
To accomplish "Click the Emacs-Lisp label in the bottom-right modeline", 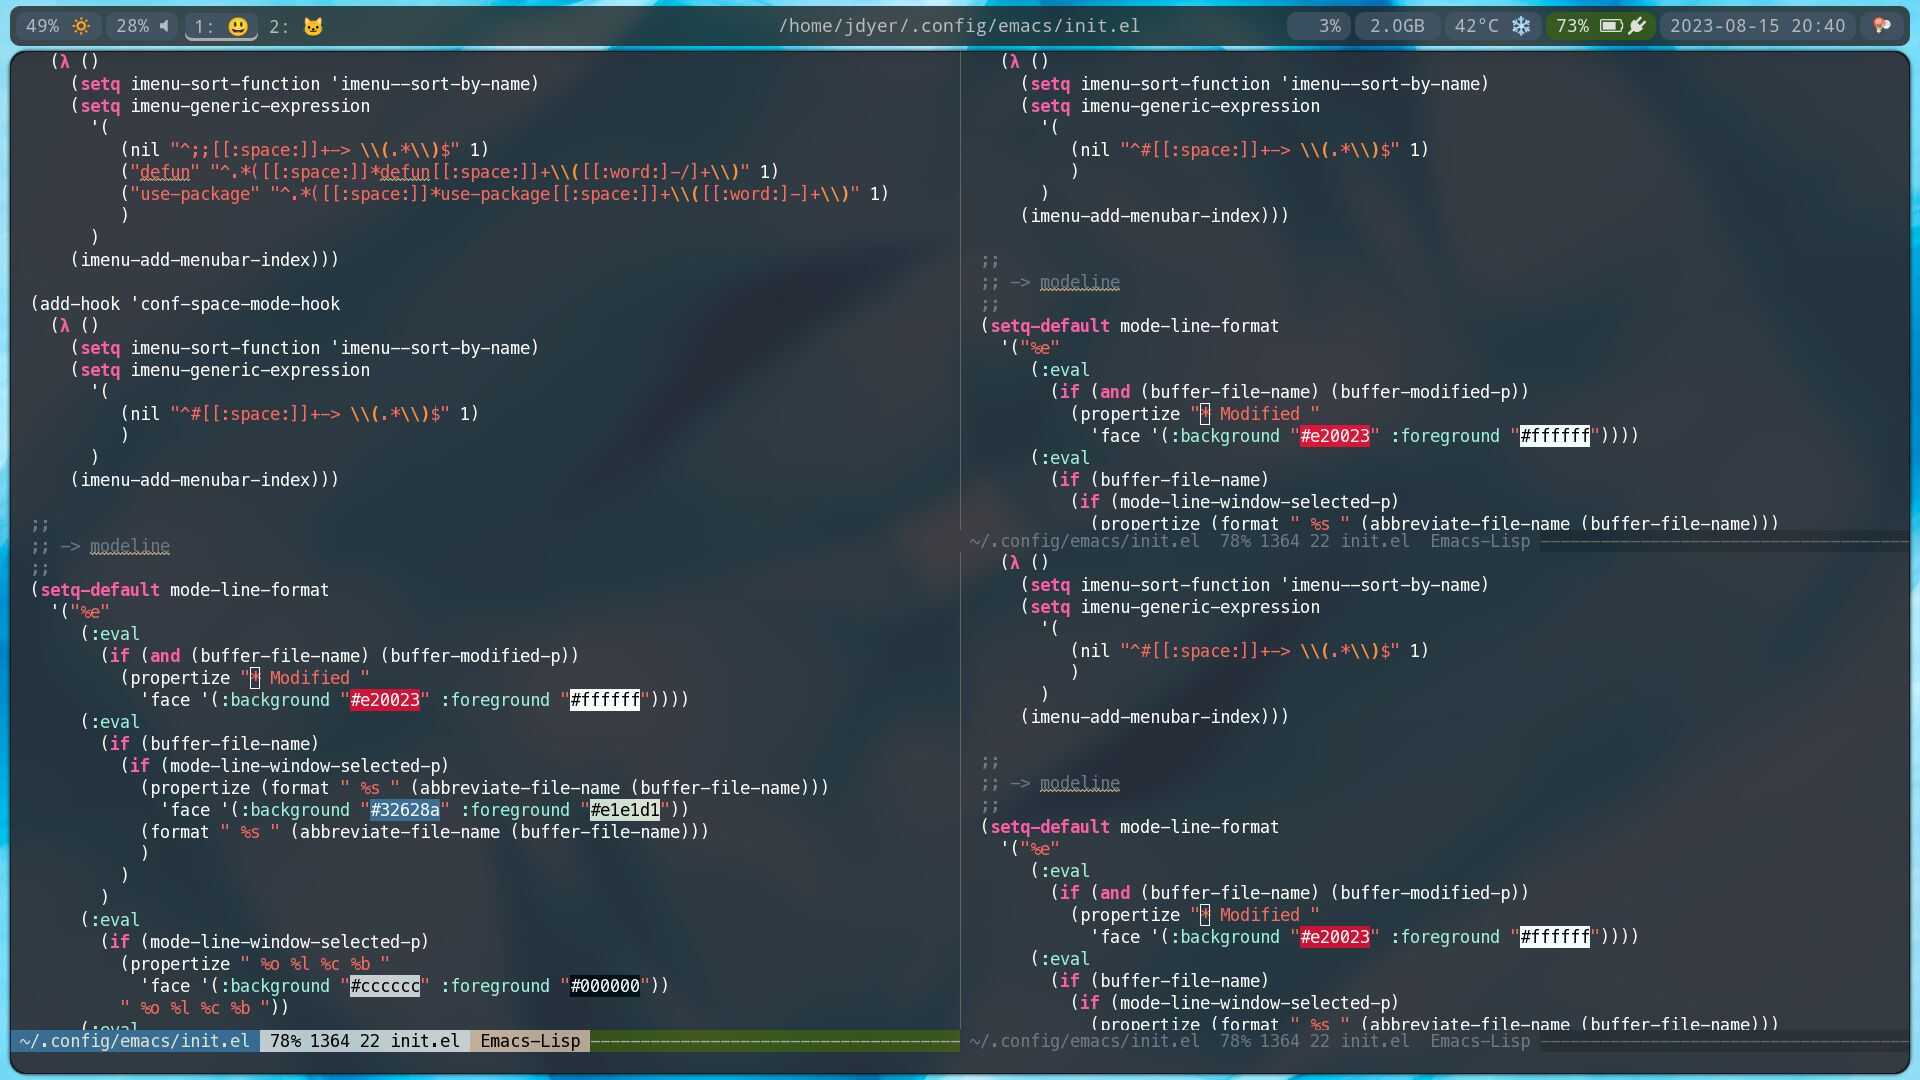I will coord(1479,1041).
